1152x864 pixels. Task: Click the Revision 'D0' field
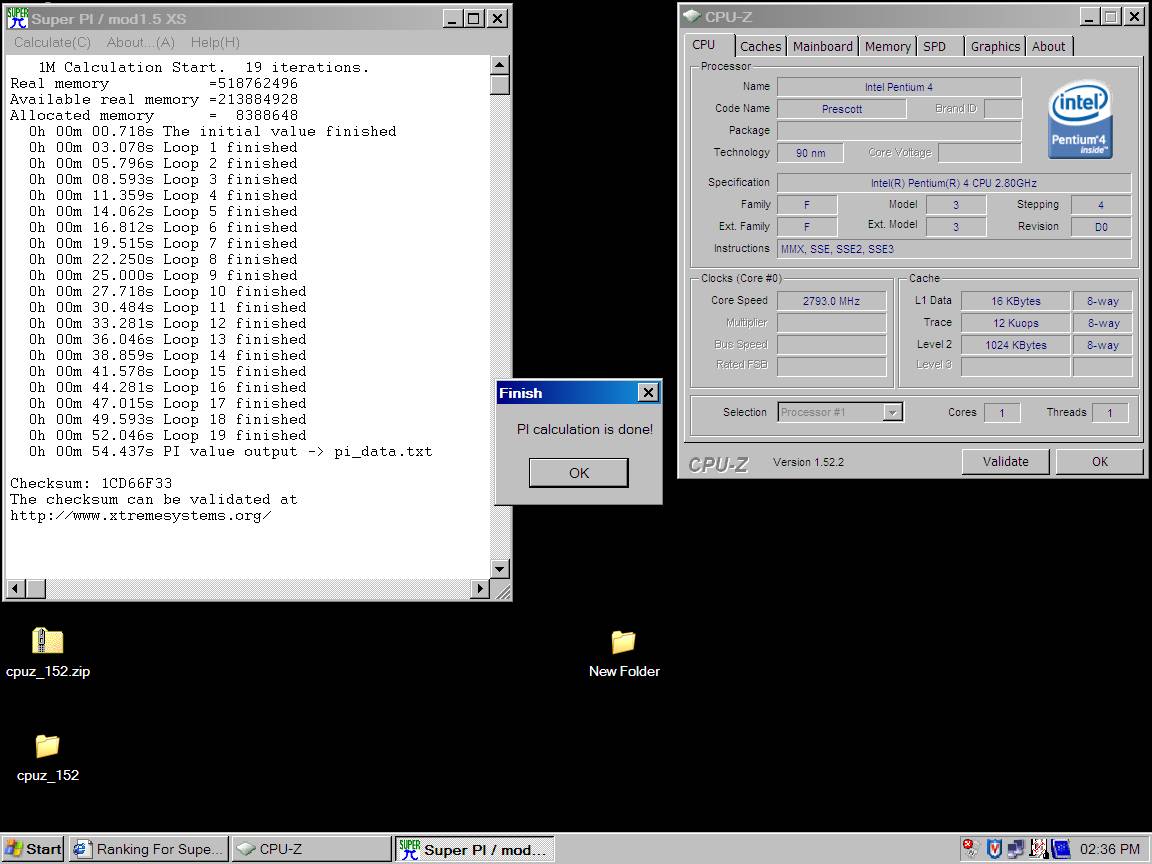pos(1101,227)
